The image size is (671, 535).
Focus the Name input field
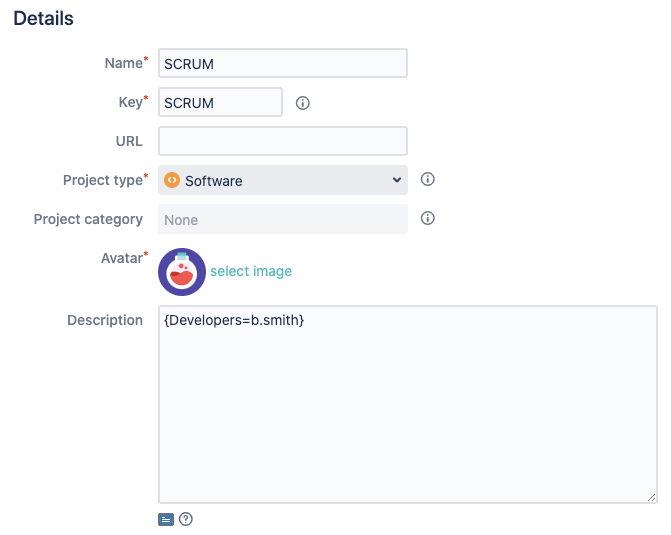283,63
